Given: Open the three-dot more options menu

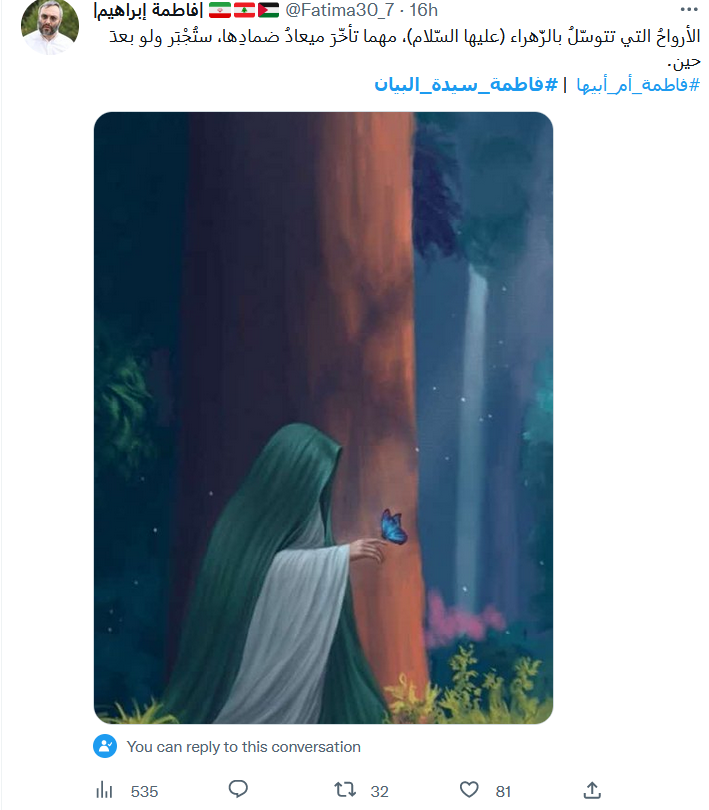Looking at the screenshot, I should [689, 9].
